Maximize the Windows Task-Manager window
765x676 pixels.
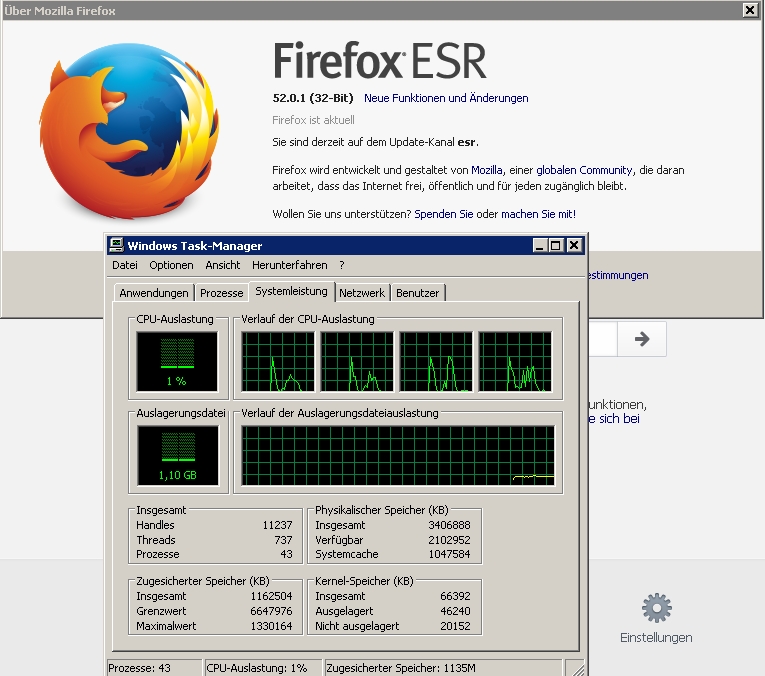pos(556,245)
